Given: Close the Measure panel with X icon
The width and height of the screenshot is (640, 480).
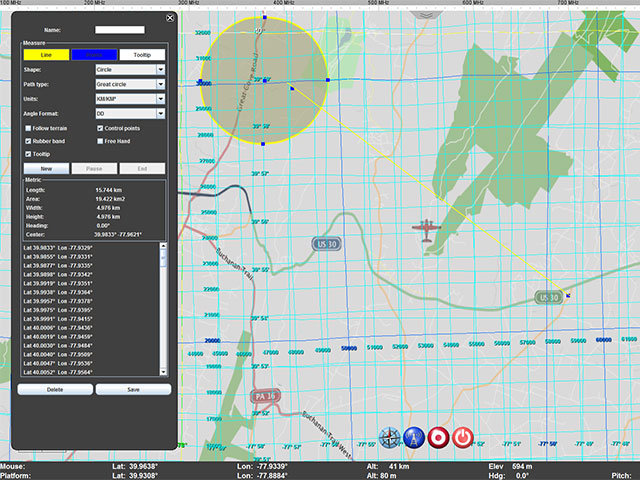Looking at the screenshot, I should click(x=170, y=18).
